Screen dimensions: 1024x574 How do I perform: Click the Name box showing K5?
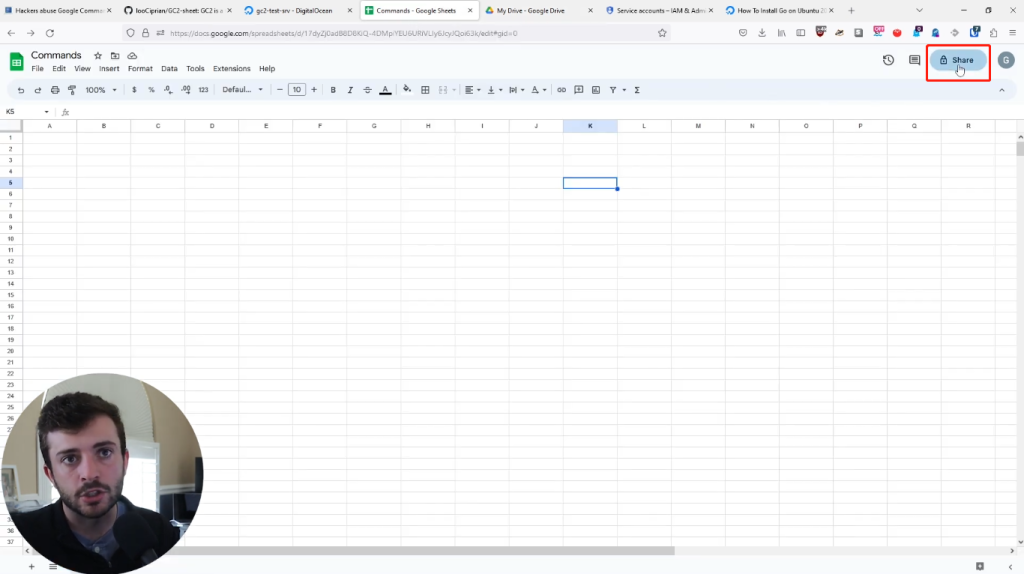(x=27, y=112)
